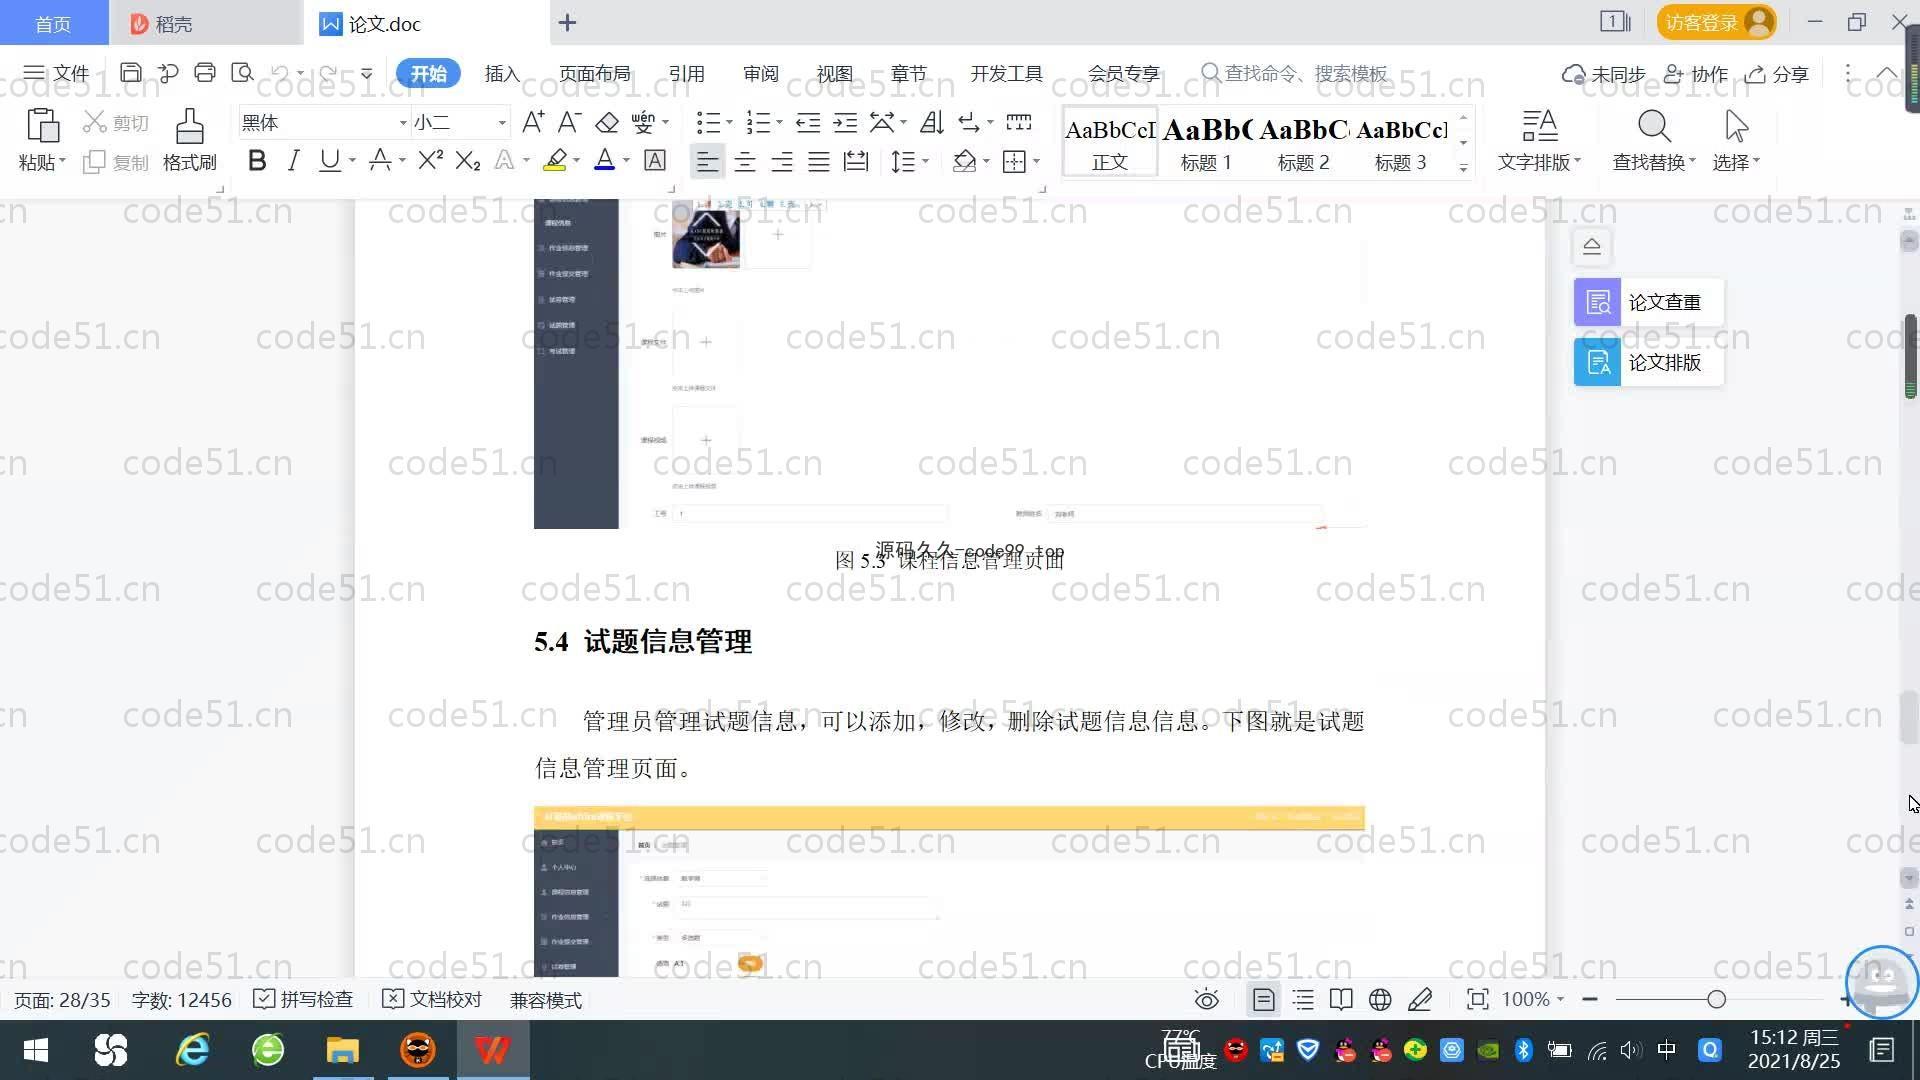The image size is (1920, 1080).
Task: Click 访客登录 login button
Action: tap(1716, 22)
